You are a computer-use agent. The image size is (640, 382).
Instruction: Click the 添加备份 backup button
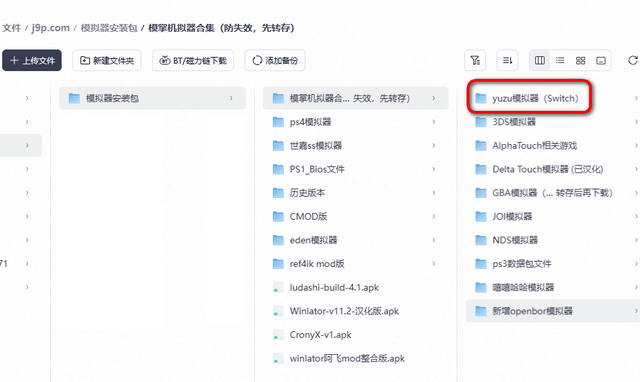click(x=275, y=60)
